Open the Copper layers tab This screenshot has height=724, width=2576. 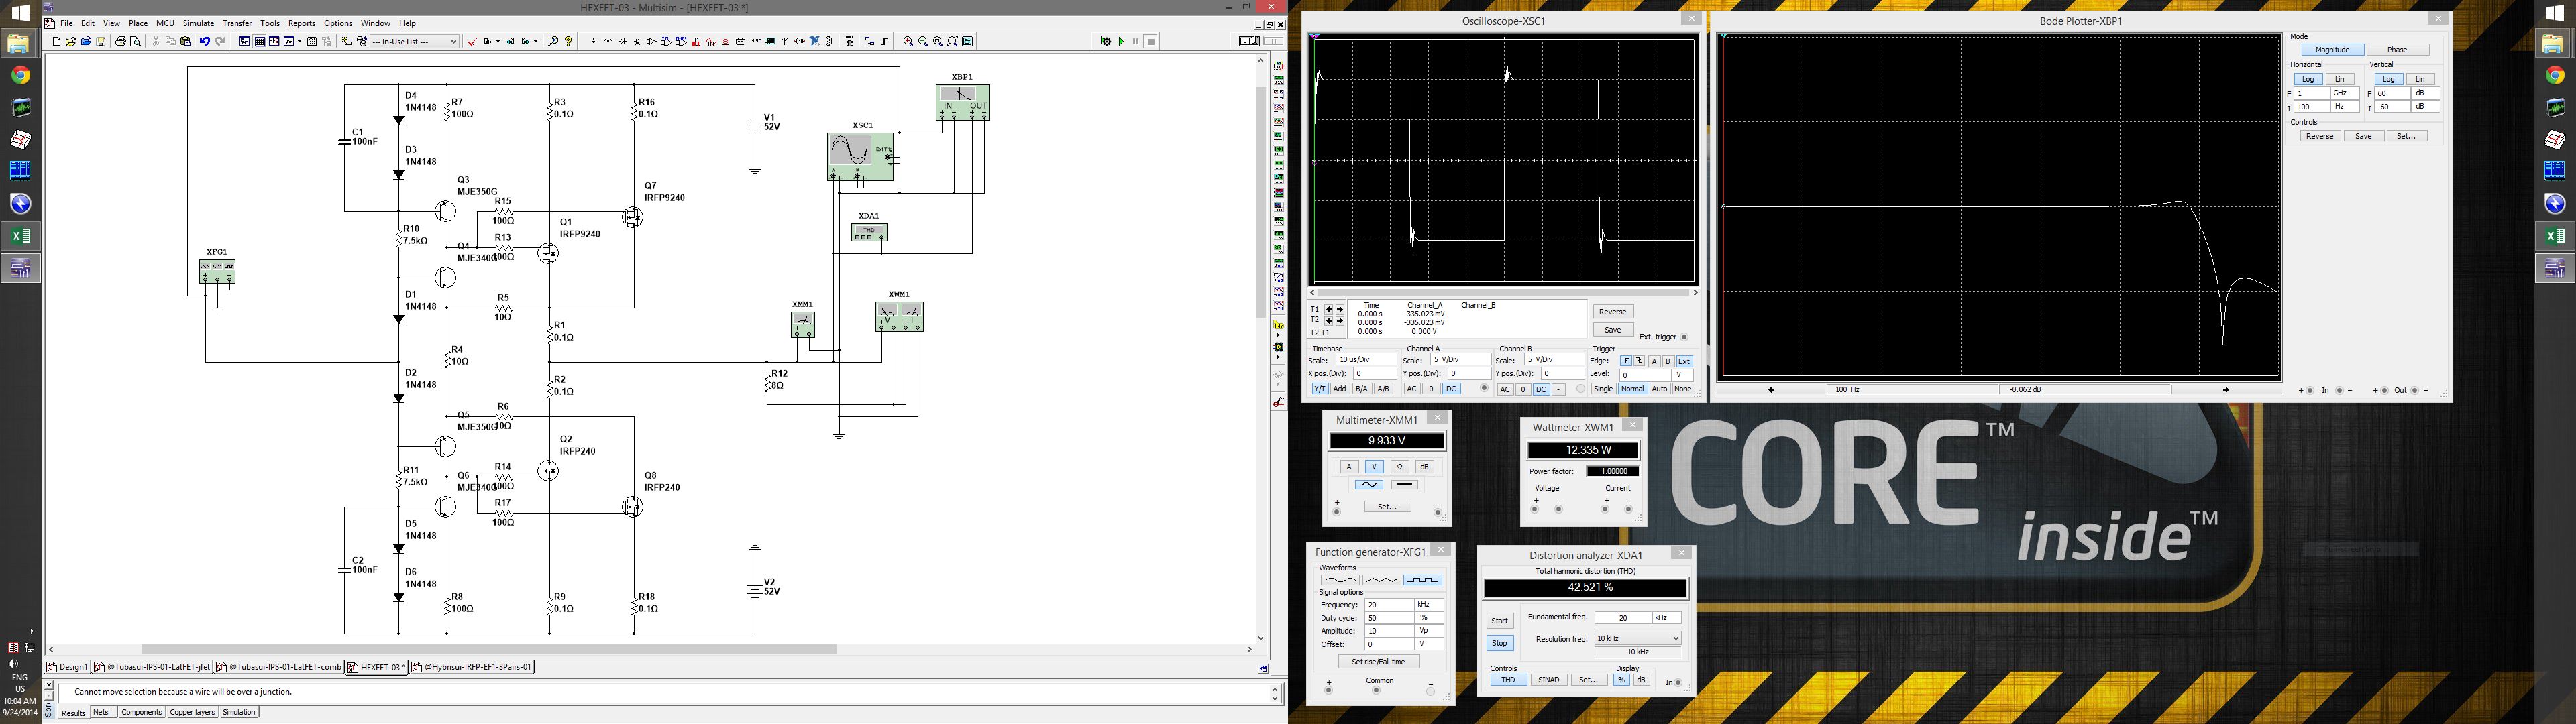point(192,712)
